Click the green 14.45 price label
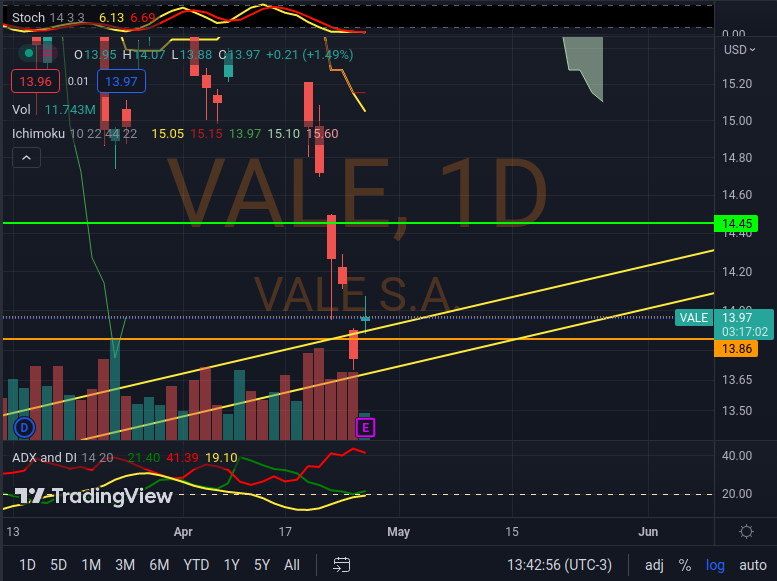This screenshot has width=777, height=581. click(x=737, y=224)
